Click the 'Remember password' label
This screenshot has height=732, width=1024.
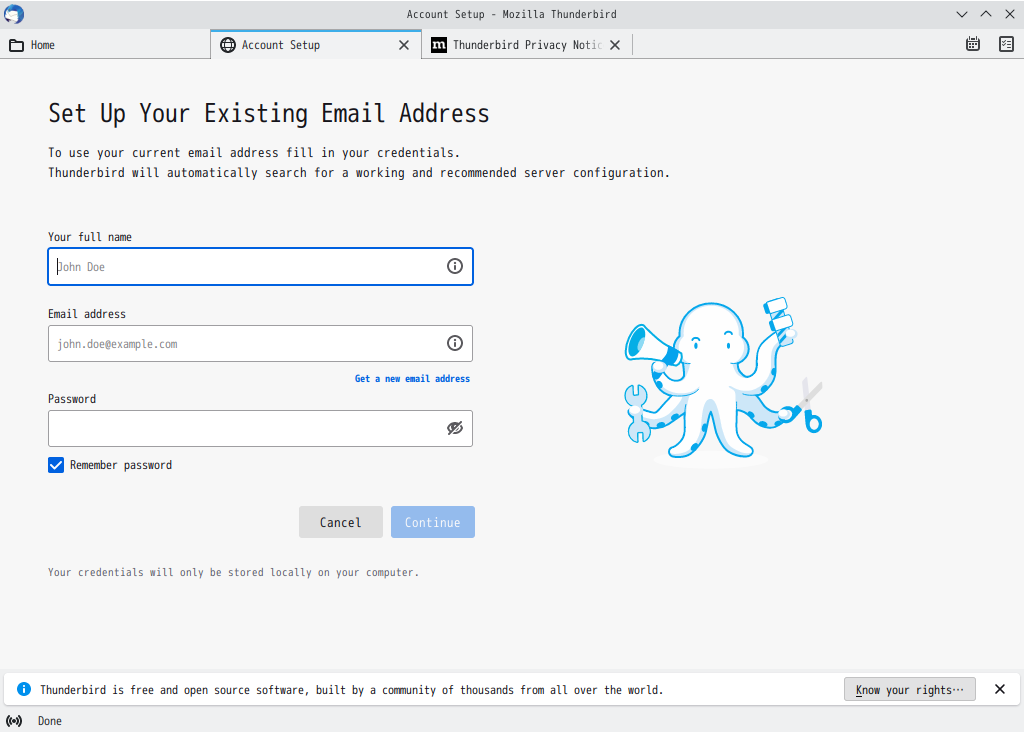coord(121,465)
